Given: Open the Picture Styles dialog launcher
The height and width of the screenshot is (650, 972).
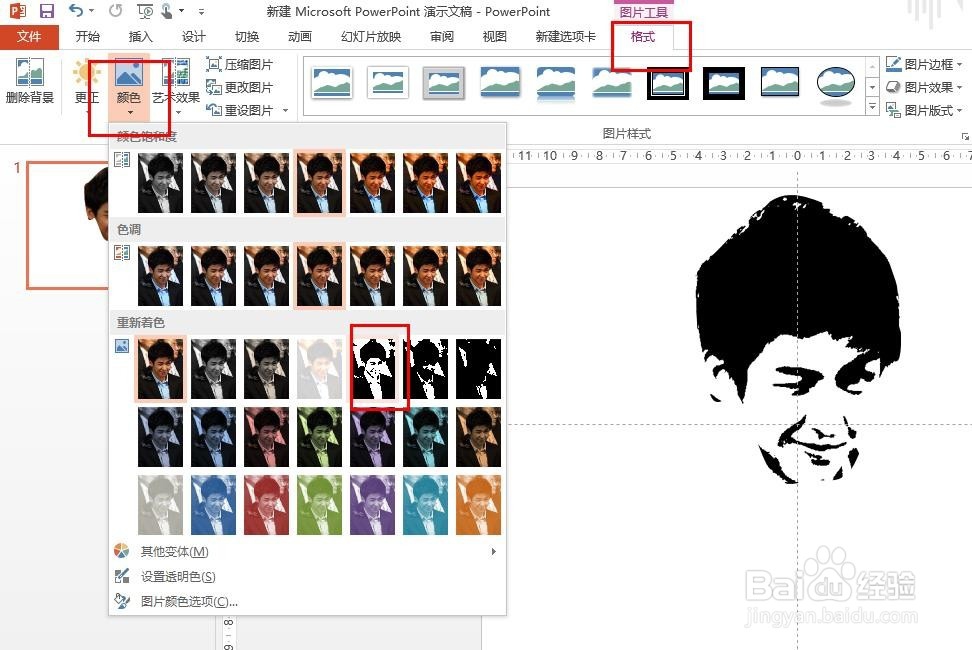Looking at the screenshot, I should click(965, 136).
